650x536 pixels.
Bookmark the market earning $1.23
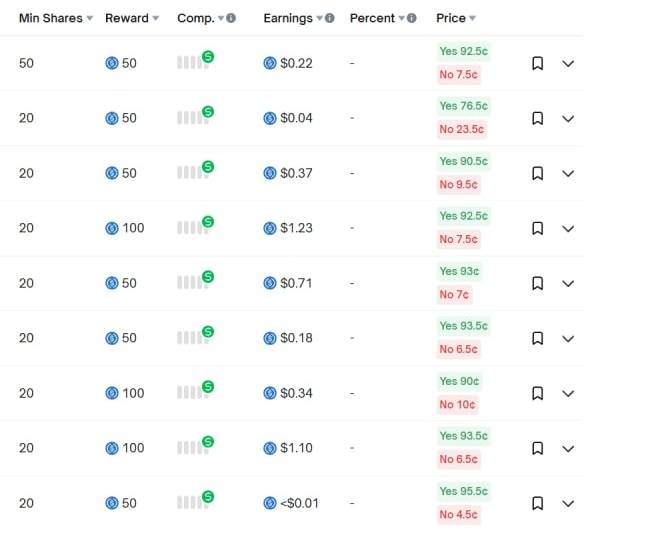pos(537,228)
